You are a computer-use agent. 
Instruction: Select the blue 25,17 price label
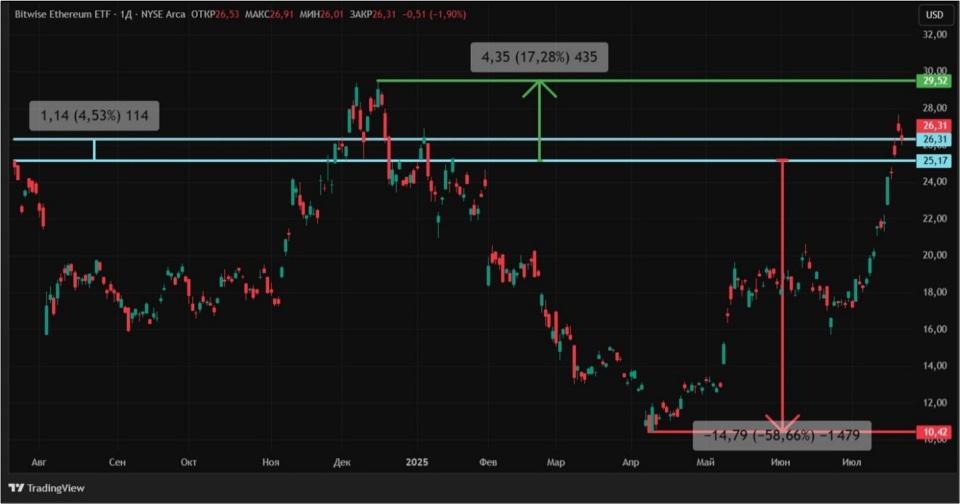[934, 161]
